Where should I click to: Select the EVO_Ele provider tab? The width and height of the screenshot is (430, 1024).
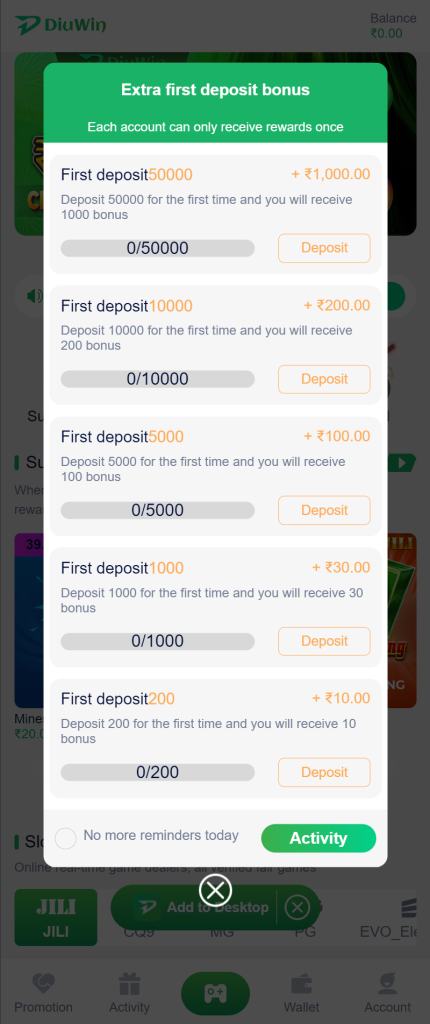[x=392, y=918]
